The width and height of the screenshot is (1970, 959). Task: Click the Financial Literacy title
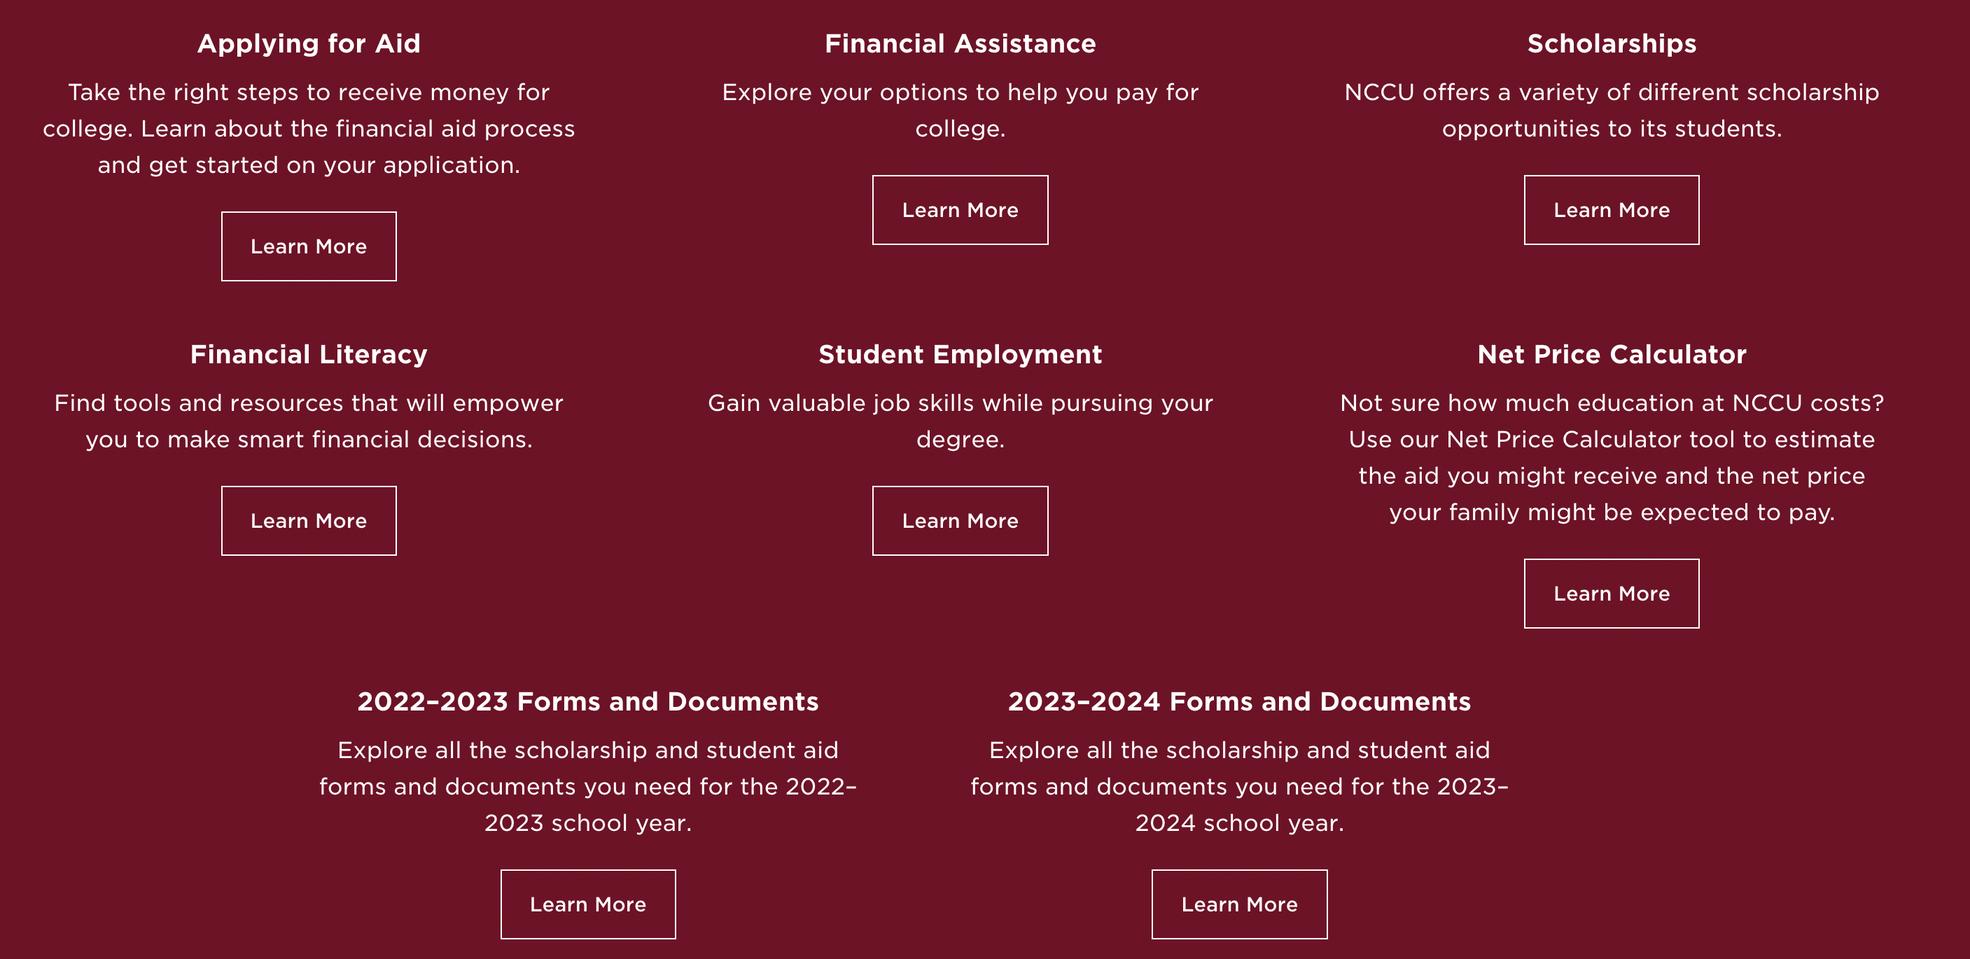pyautogui.click(x=308, y=355)
